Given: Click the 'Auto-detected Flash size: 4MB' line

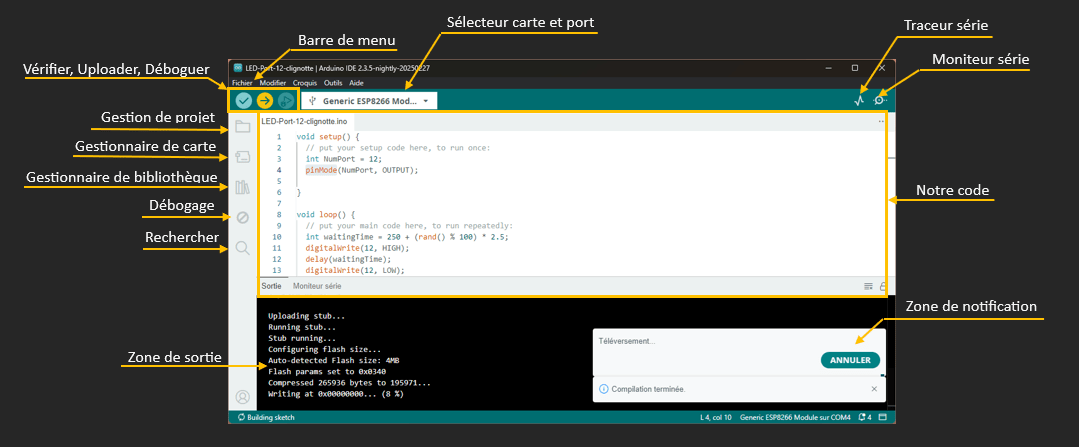Looking at the screenshot, I should (x=333, y=360).
